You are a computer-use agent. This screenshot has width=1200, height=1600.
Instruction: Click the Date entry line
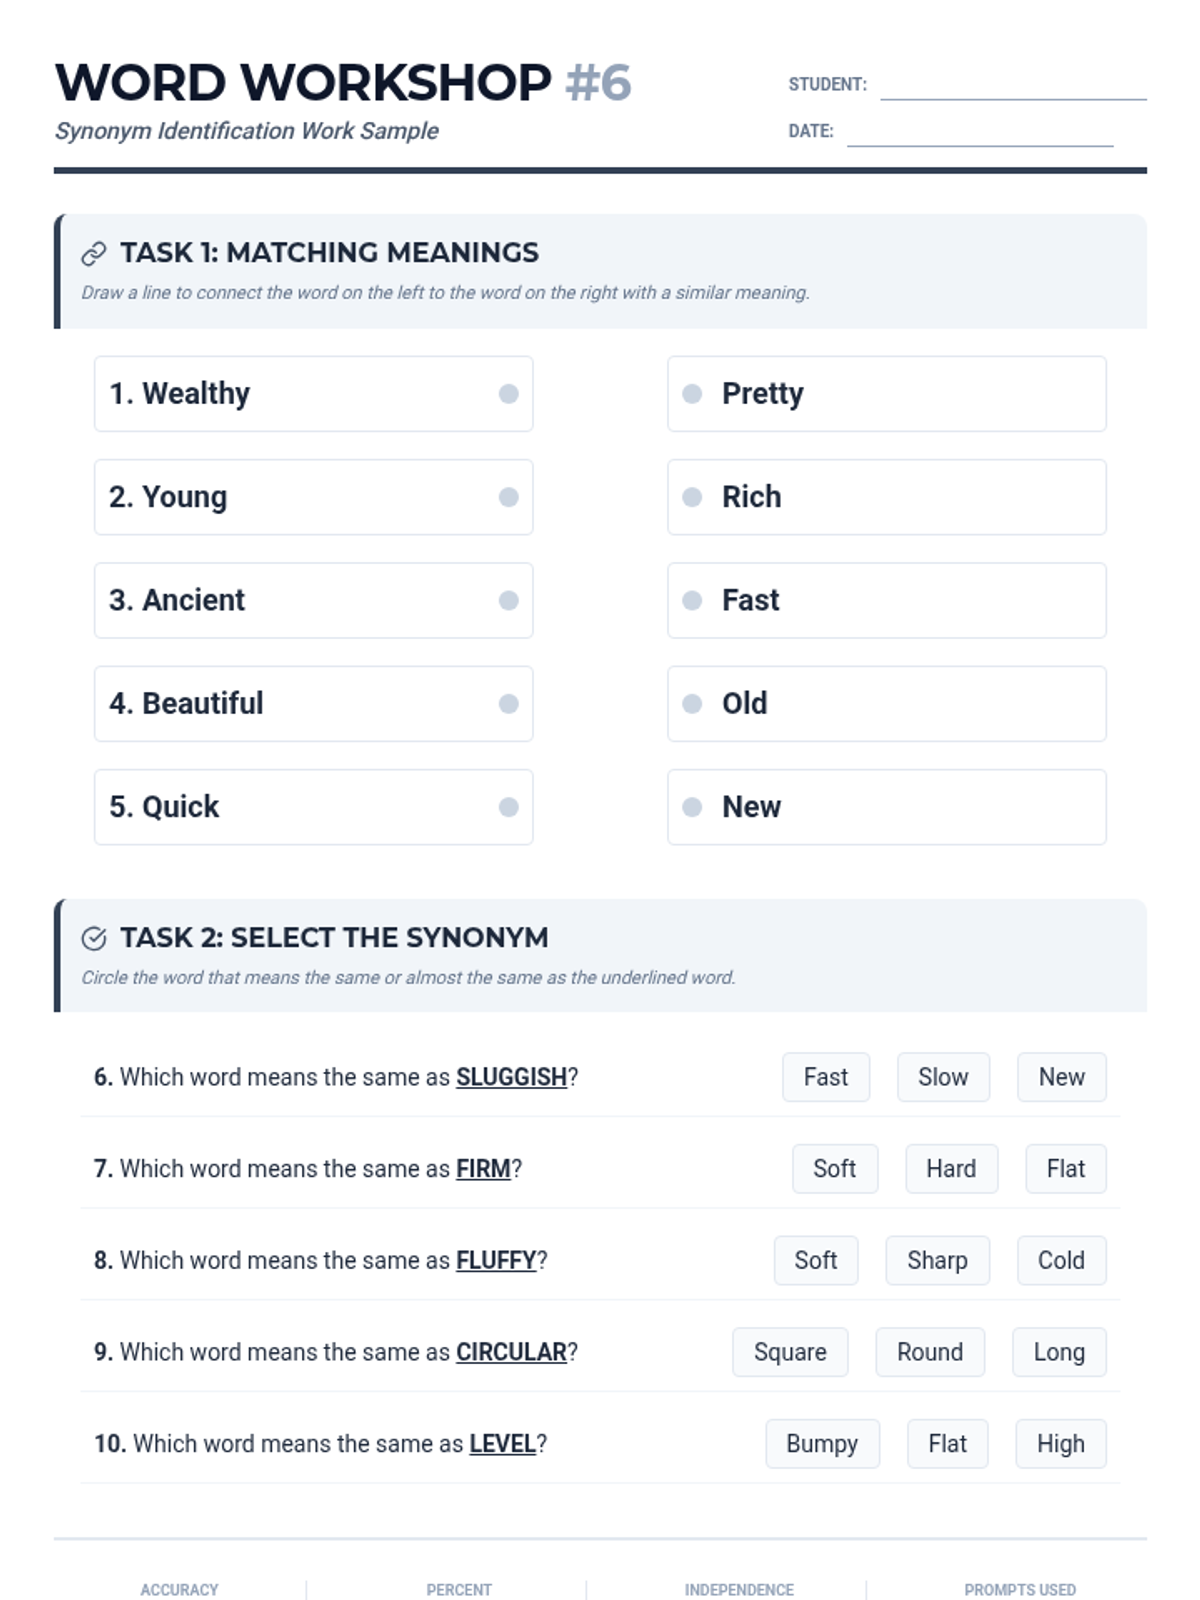(x=979, y=132)
